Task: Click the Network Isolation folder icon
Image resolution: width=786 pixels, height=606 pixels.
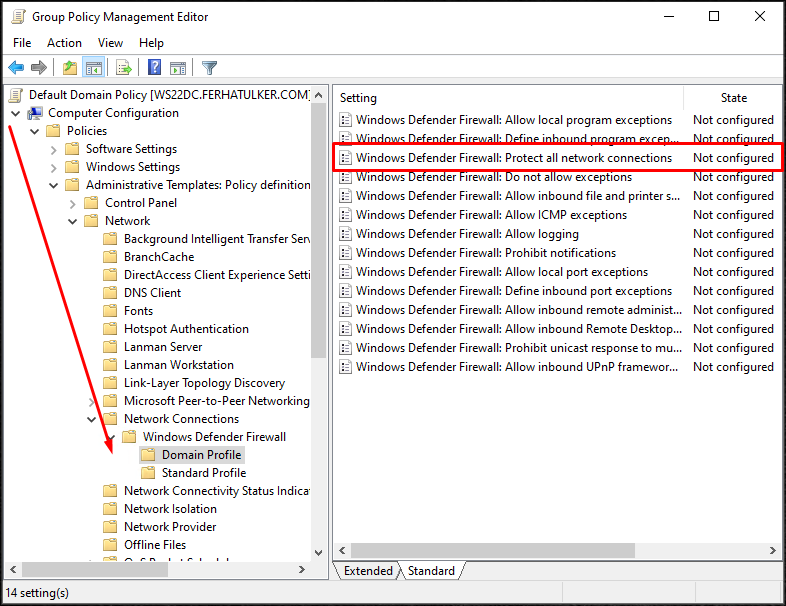Action: tap(110, 509)
